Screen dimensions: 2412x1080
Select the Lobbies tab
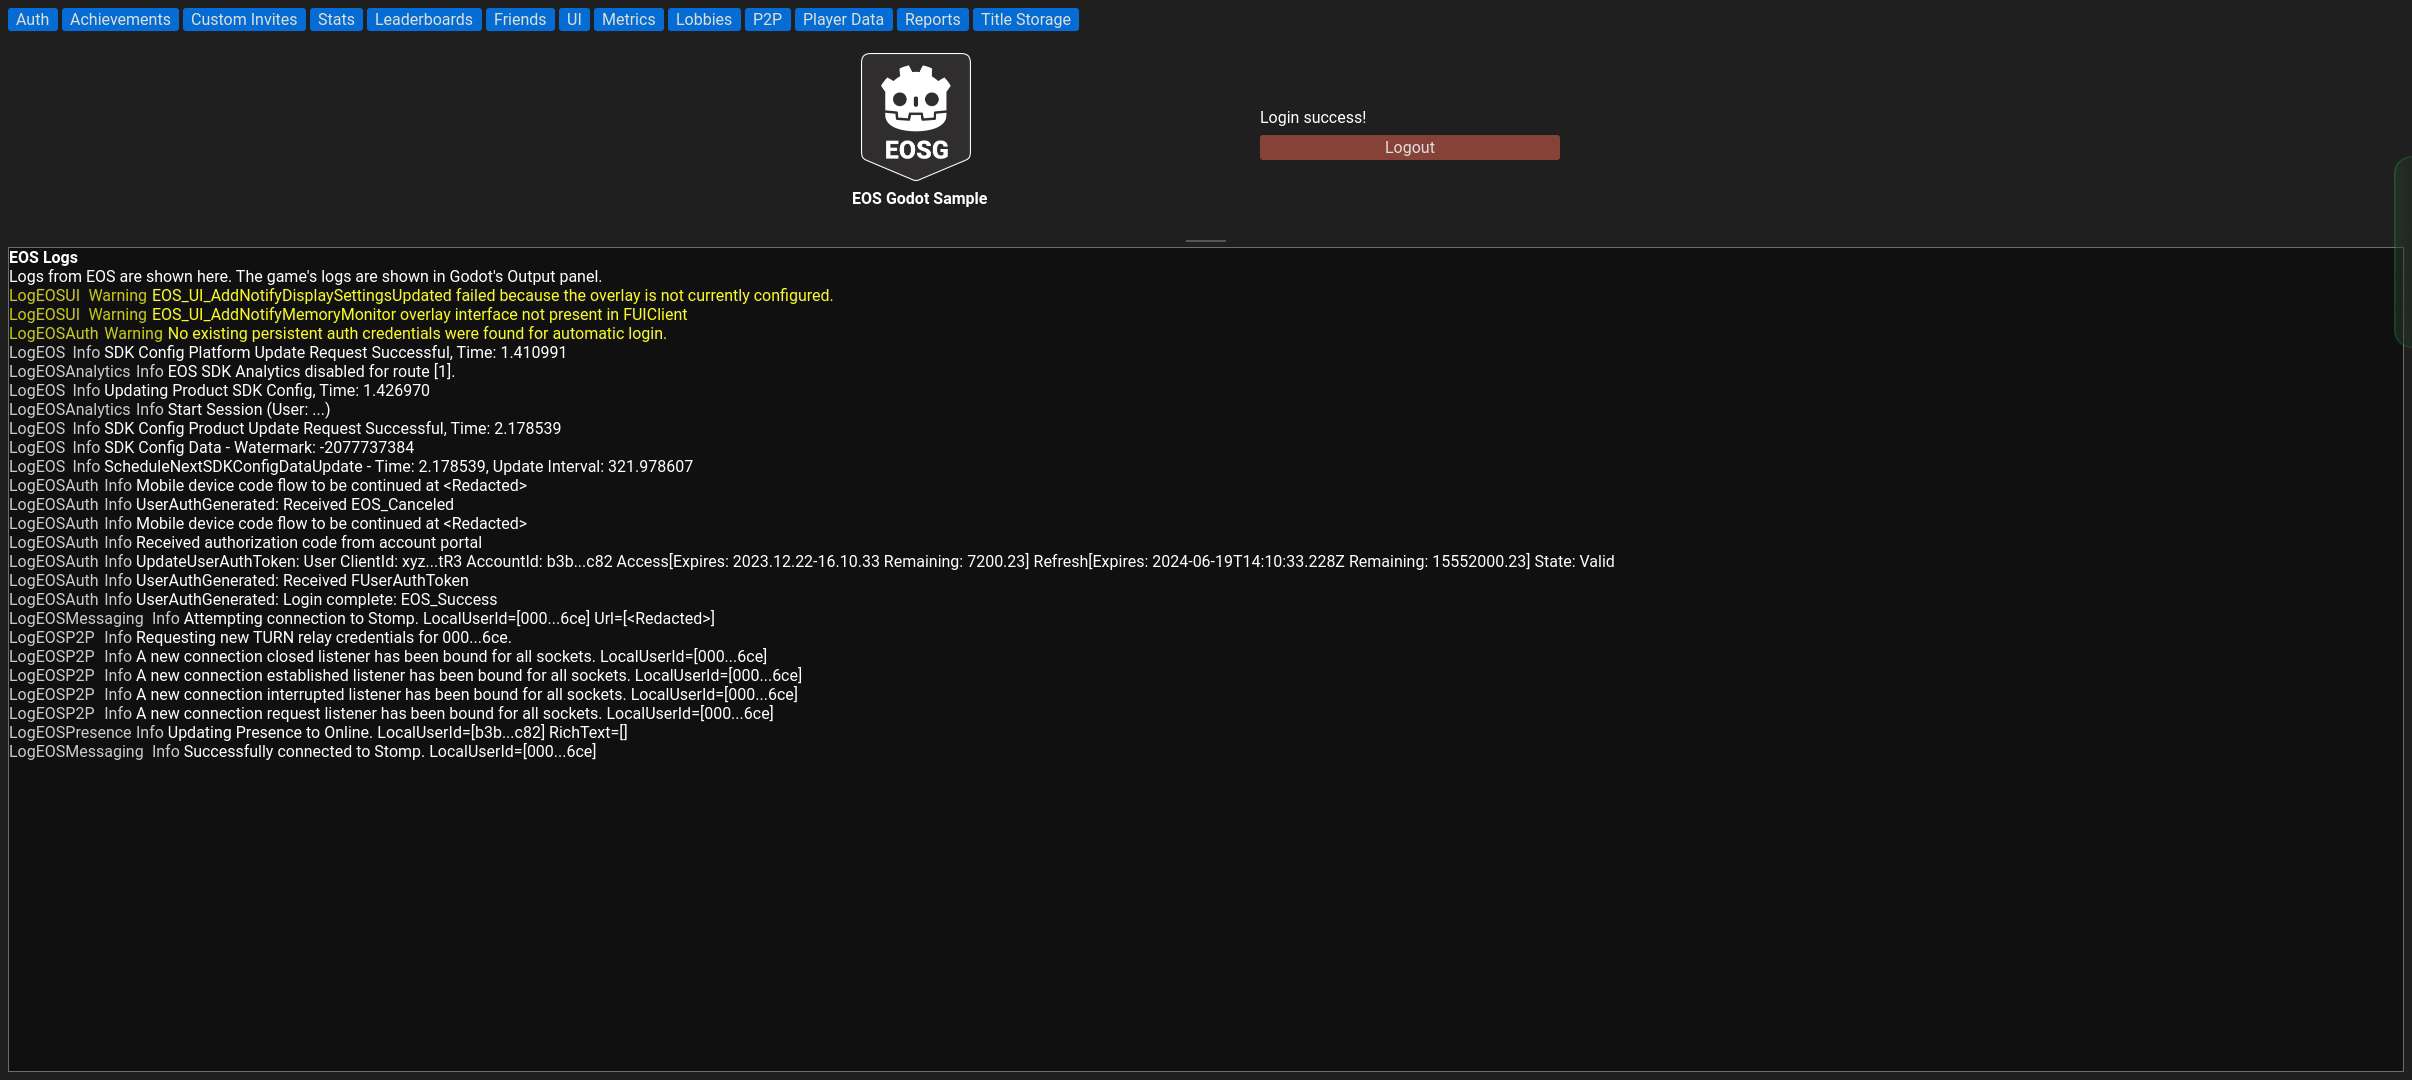(704, 20)
